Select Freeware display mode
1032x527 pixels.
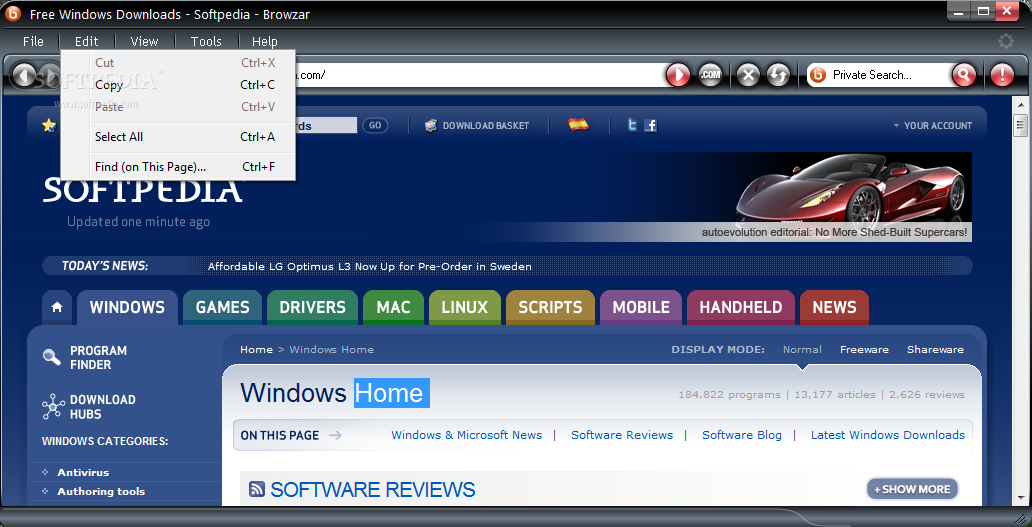[864, 349]
